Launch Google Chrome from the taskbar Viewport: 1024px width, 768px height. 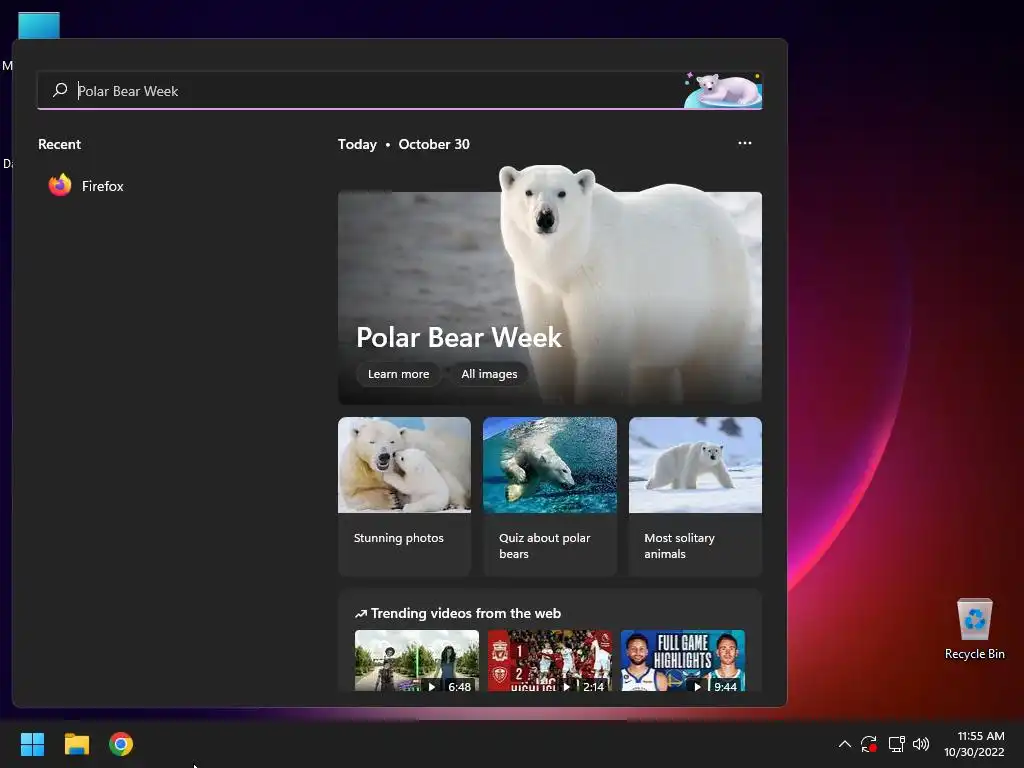[121, 744]
